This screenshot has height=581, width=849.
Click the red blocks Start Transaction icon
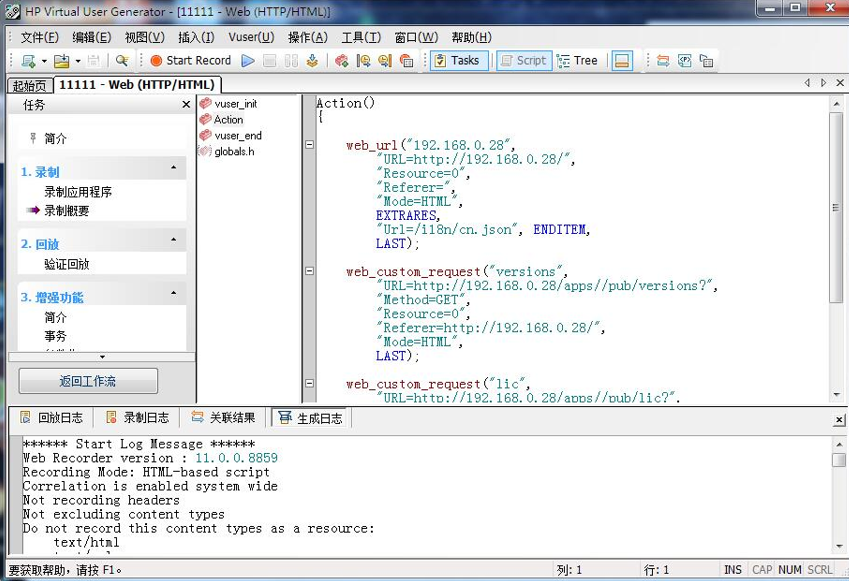[342, 61]
